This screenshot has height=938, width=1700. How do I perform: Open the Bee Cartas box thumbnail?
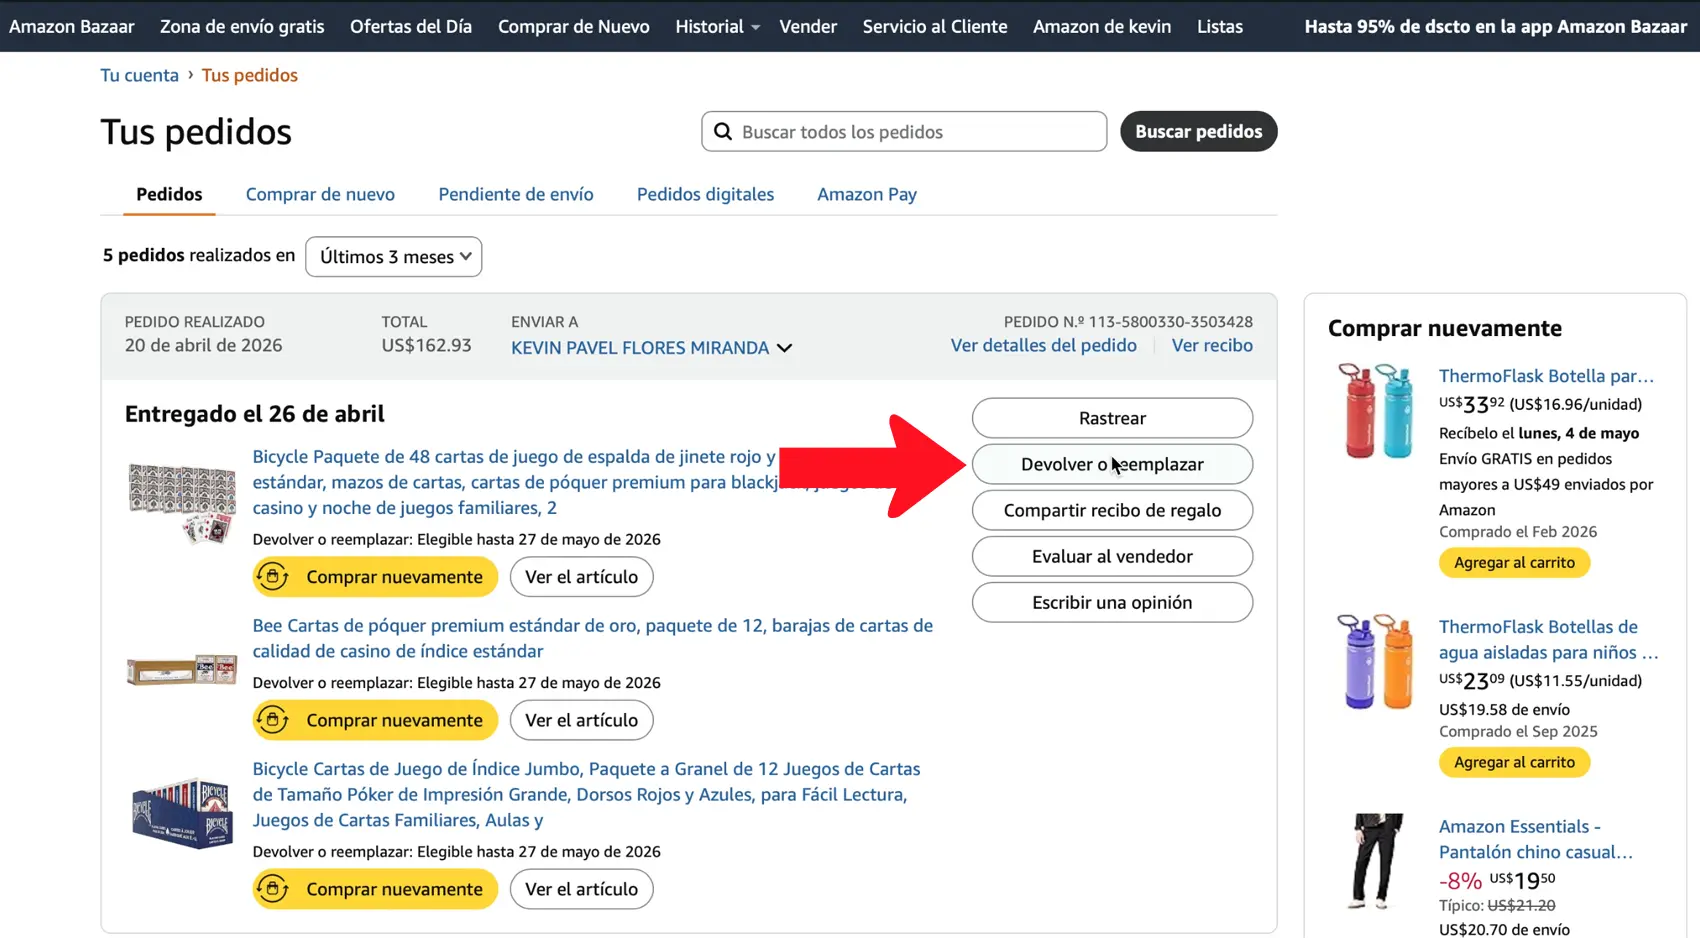pyautogui.click(x=181, y=669)
